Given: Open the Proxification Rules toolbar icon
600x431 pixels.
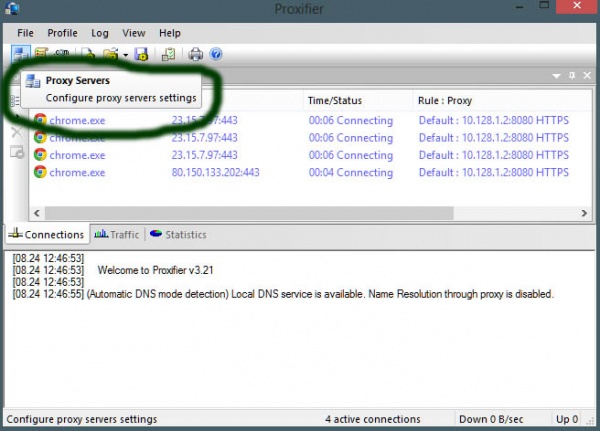Looking at the screenshot, I should point(41,54).
